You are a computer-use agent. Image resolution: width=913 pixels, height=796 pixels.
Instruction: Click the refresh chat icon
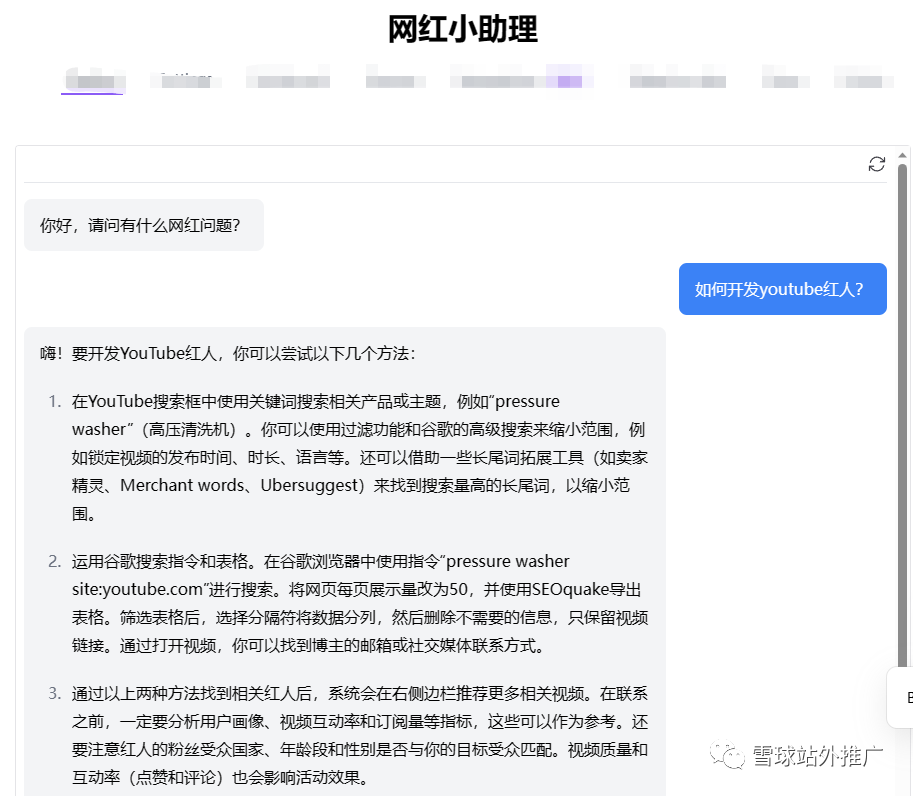click(876, 164)
